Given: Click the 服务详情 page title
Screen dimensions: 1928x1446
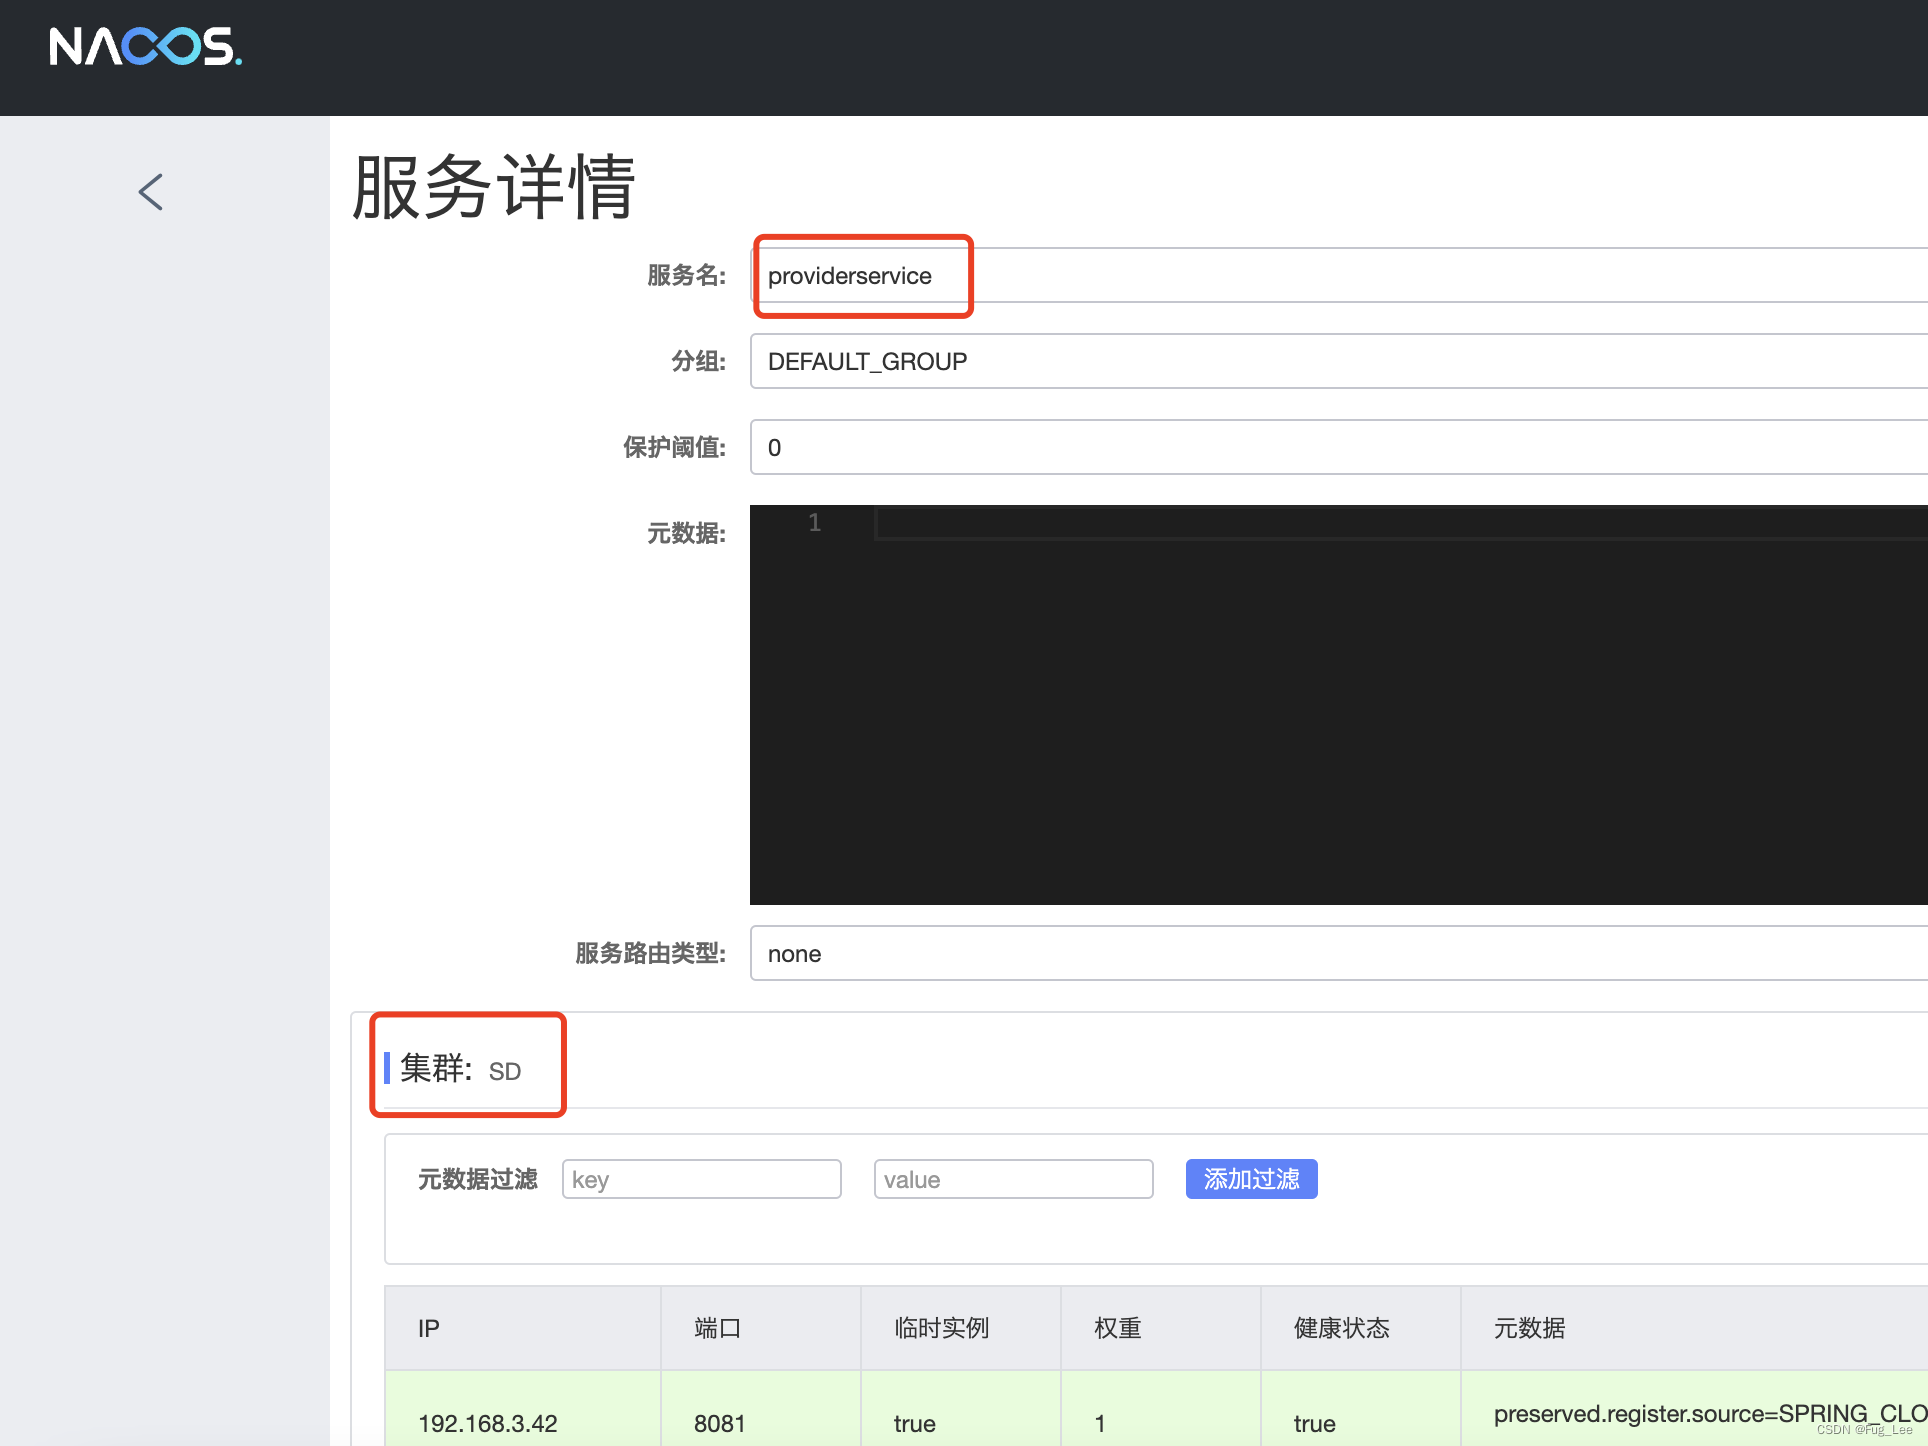Looking at the screenshot, I should [x=494, y=187].
